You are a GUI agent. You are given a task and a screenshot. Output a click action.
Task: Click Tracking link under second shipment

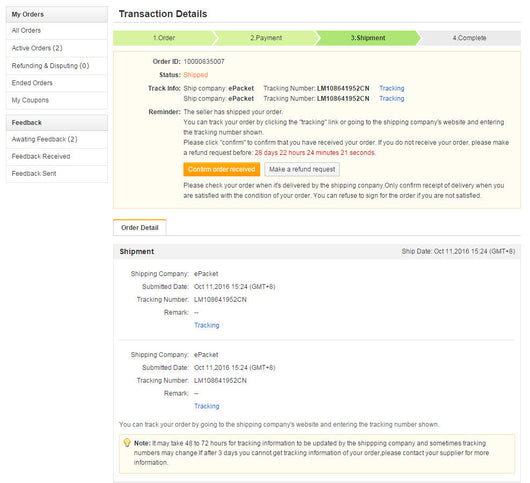click(x=207, y=406)
